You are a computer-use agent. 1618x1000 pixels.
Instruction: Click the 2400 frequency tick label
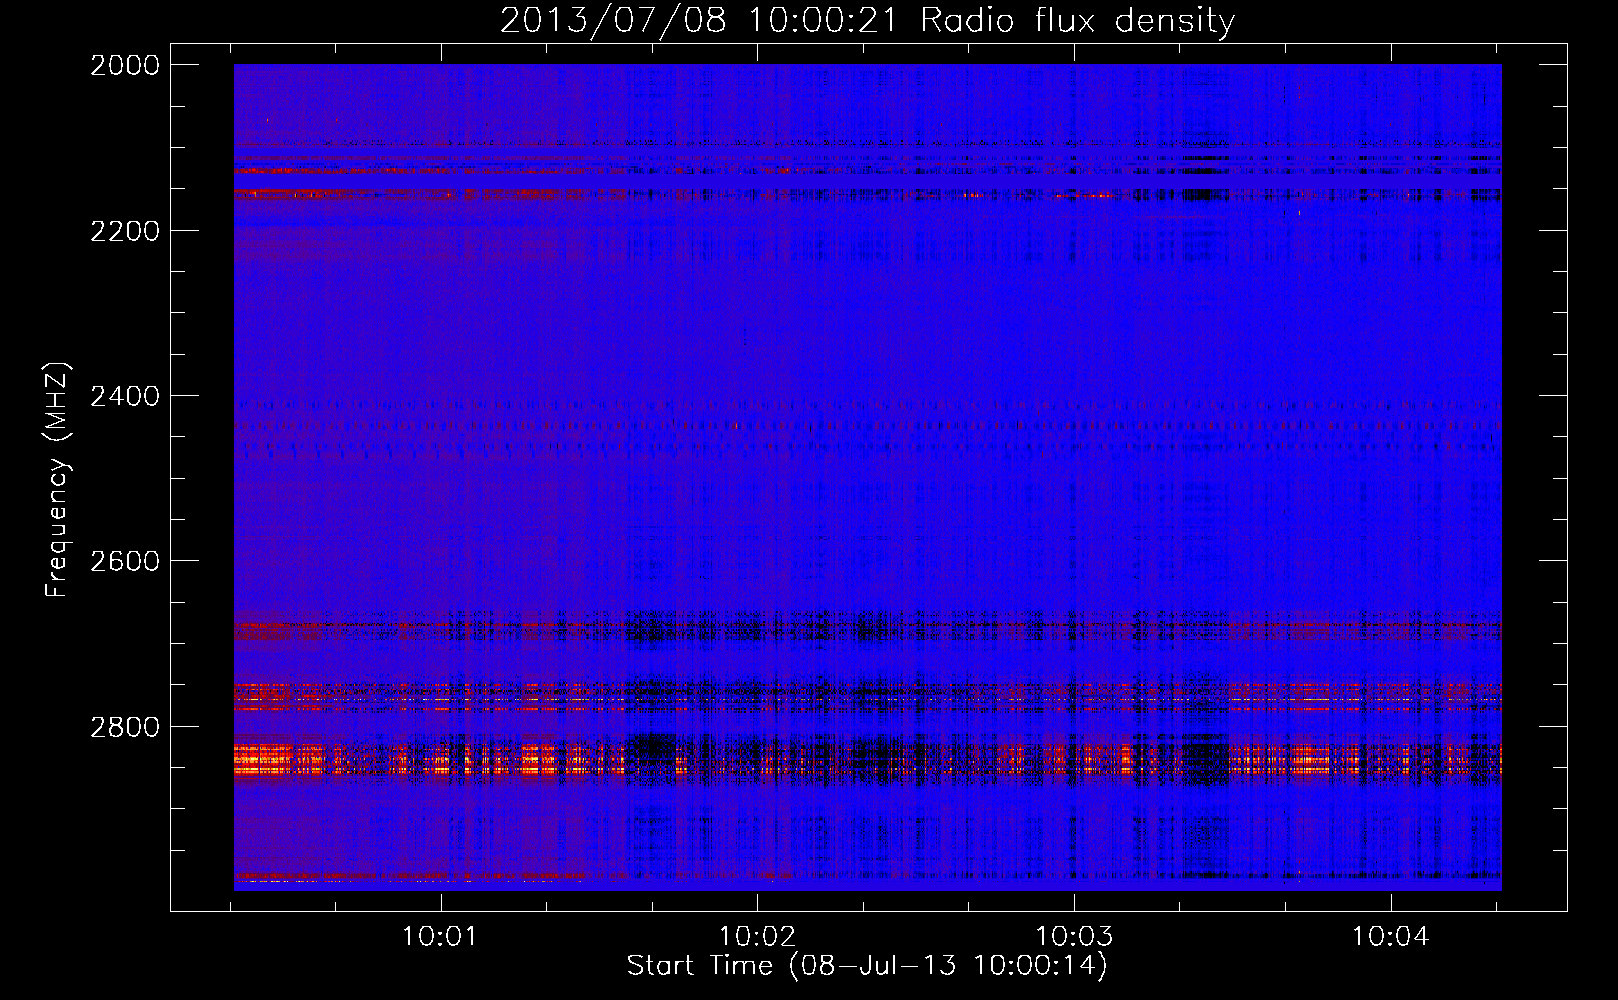[125, 396]
